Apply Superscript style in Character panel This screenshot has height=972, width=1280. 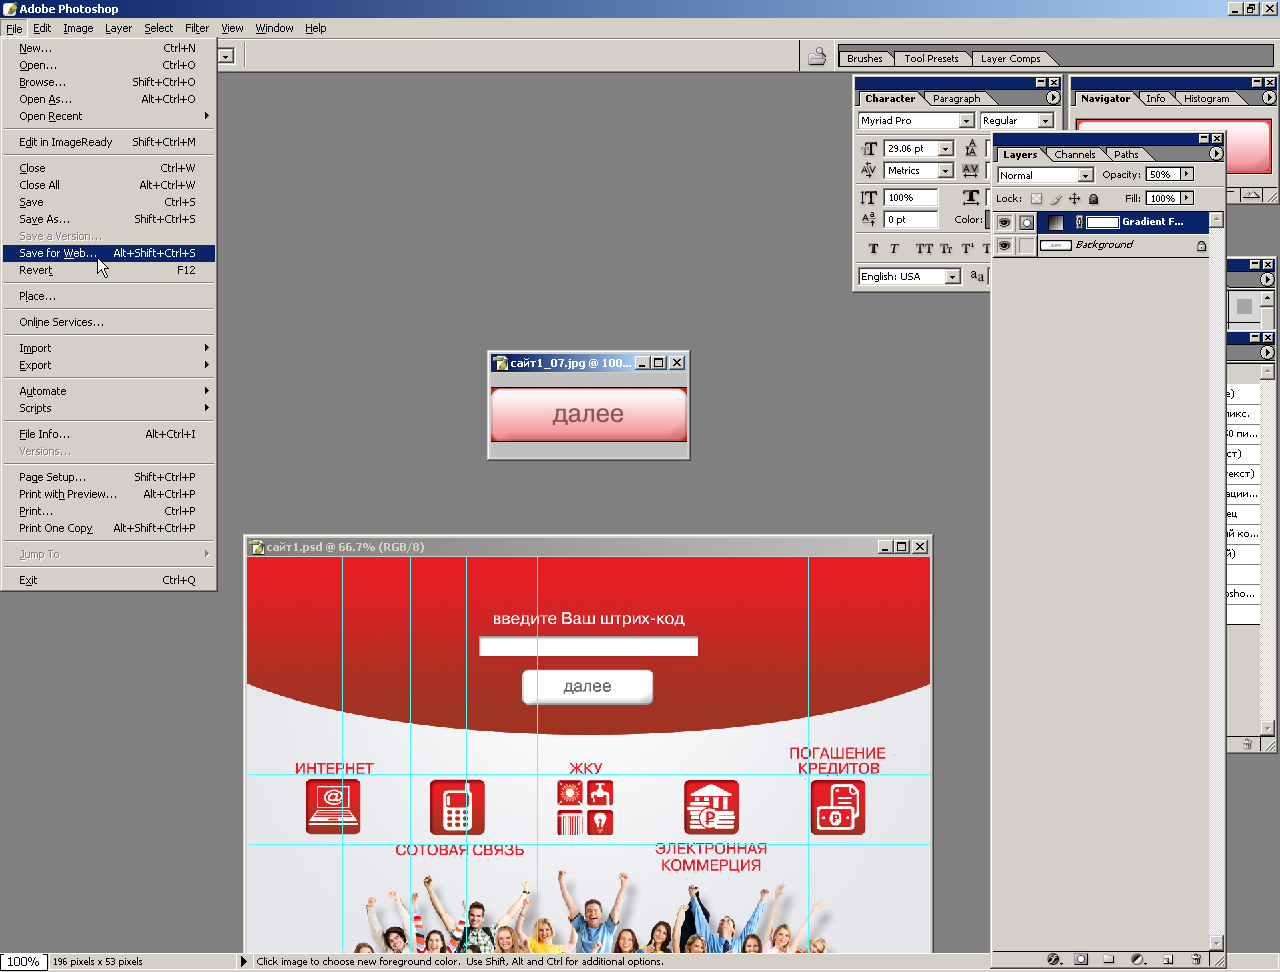pyautogui.click(x=968, y=248)
